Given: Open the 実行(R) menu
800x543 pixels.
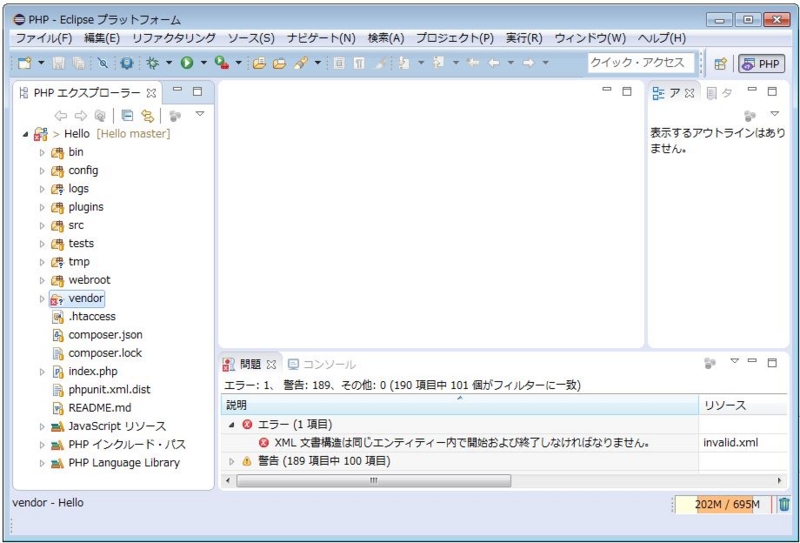Looking at the screenshot, I should [x=524, y=38].
